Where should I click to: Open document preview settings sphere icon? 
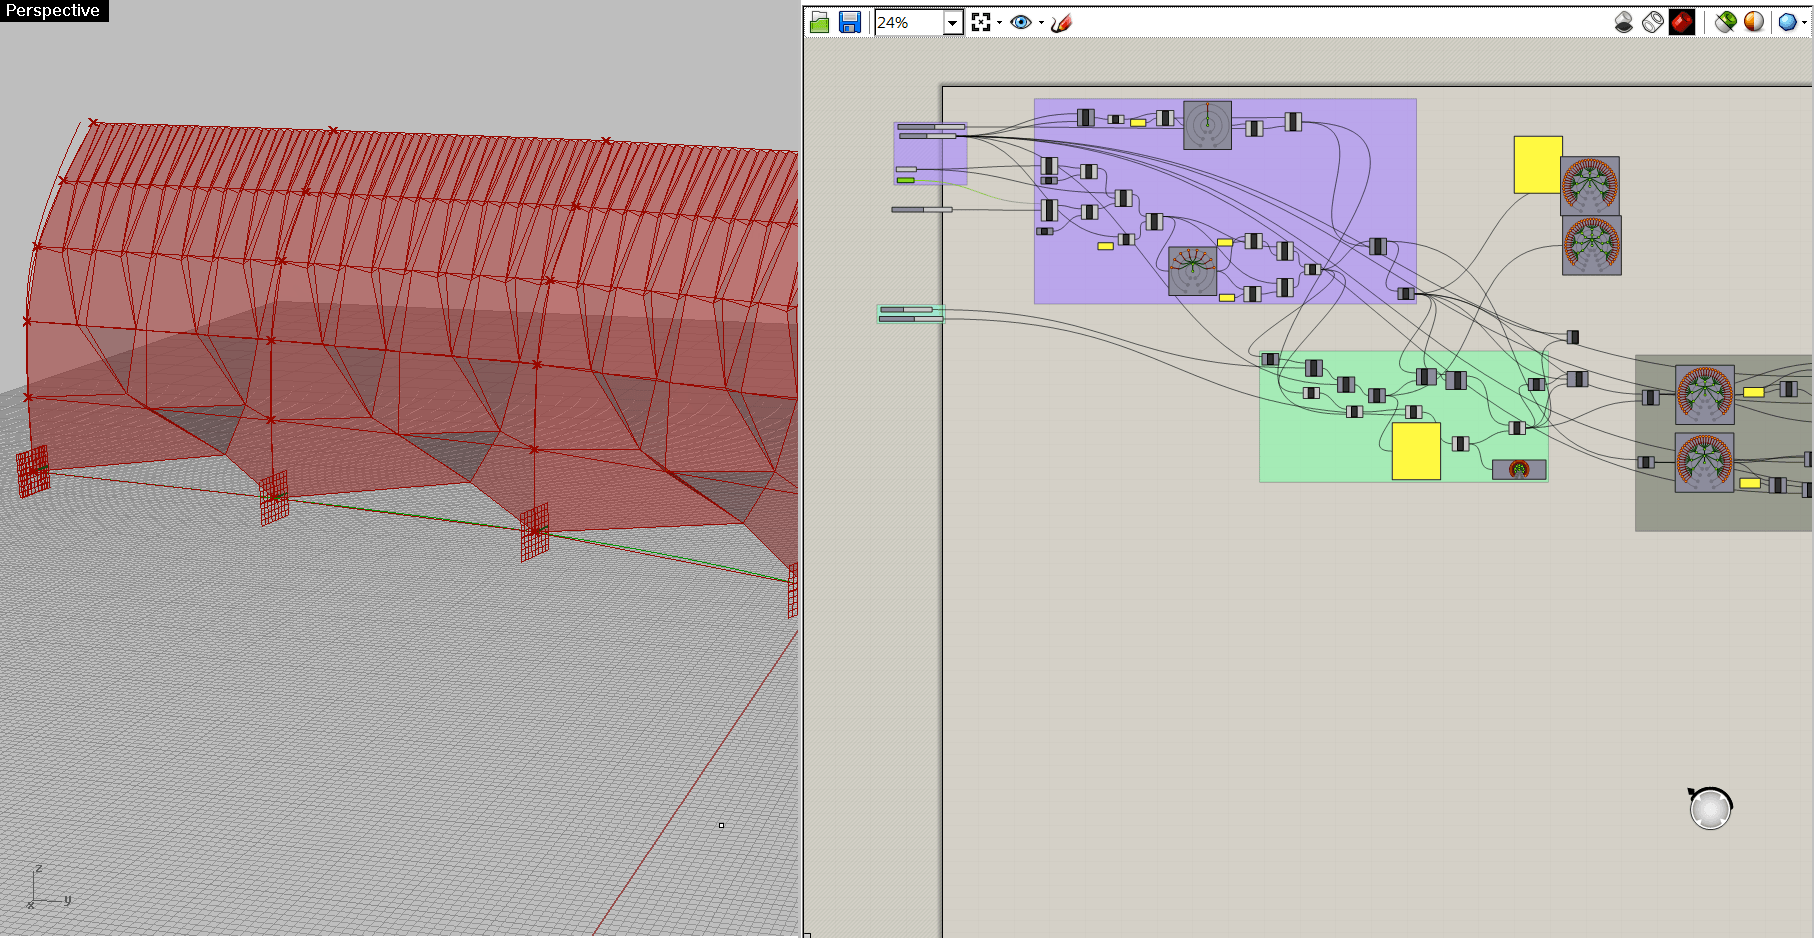(1754, 22)
